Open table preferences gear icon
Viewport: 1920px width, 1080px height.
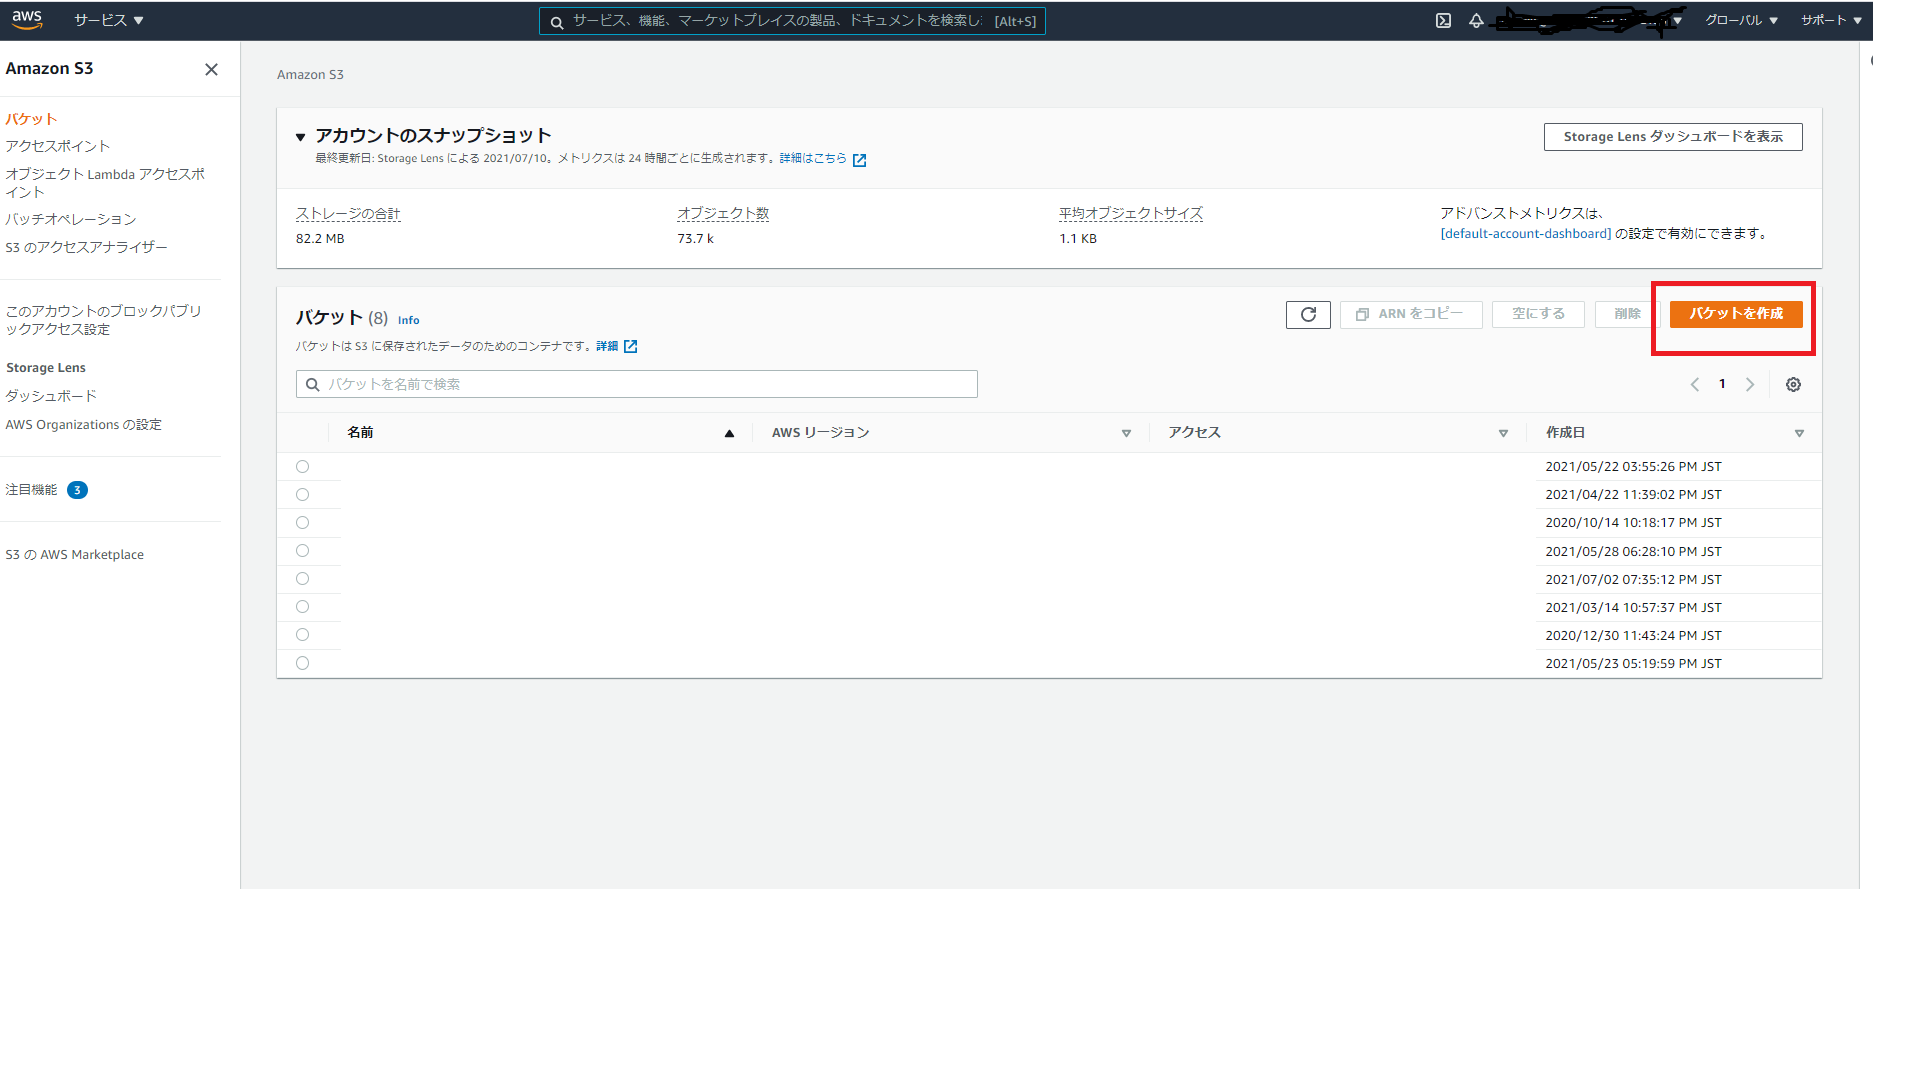tap(1793, 384)
